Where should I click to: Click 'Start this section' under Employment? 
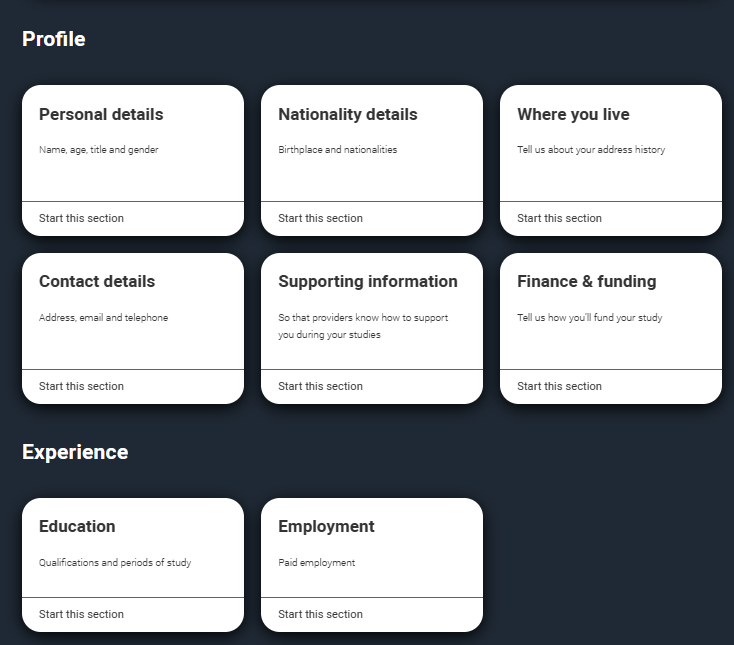coord(320,614)
